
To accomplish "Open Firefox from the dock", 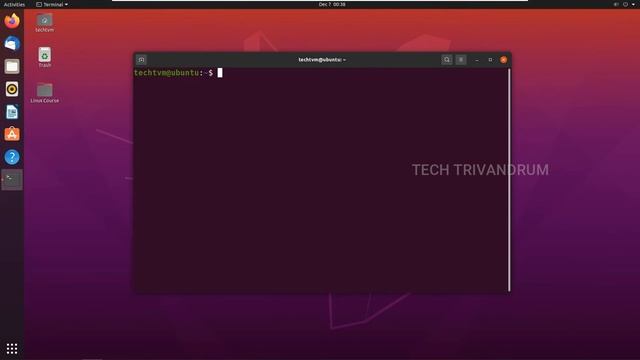I will [12, 20].
